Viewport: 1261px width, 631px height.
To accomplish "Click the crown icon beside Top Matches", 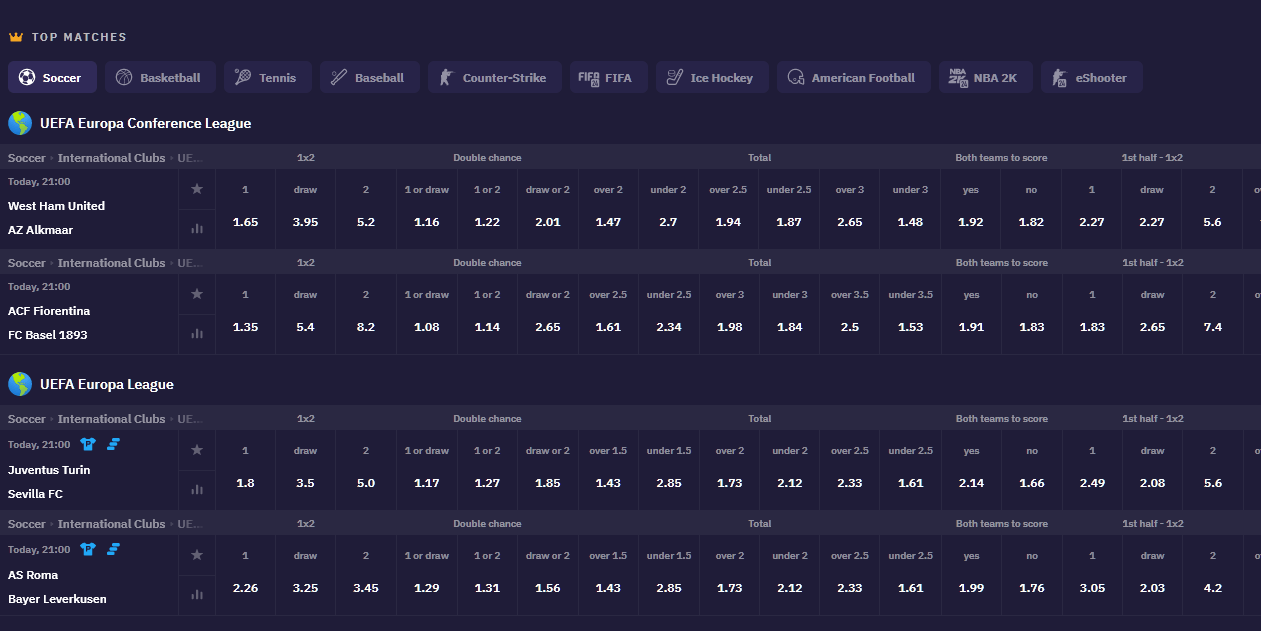I will 16,37.
